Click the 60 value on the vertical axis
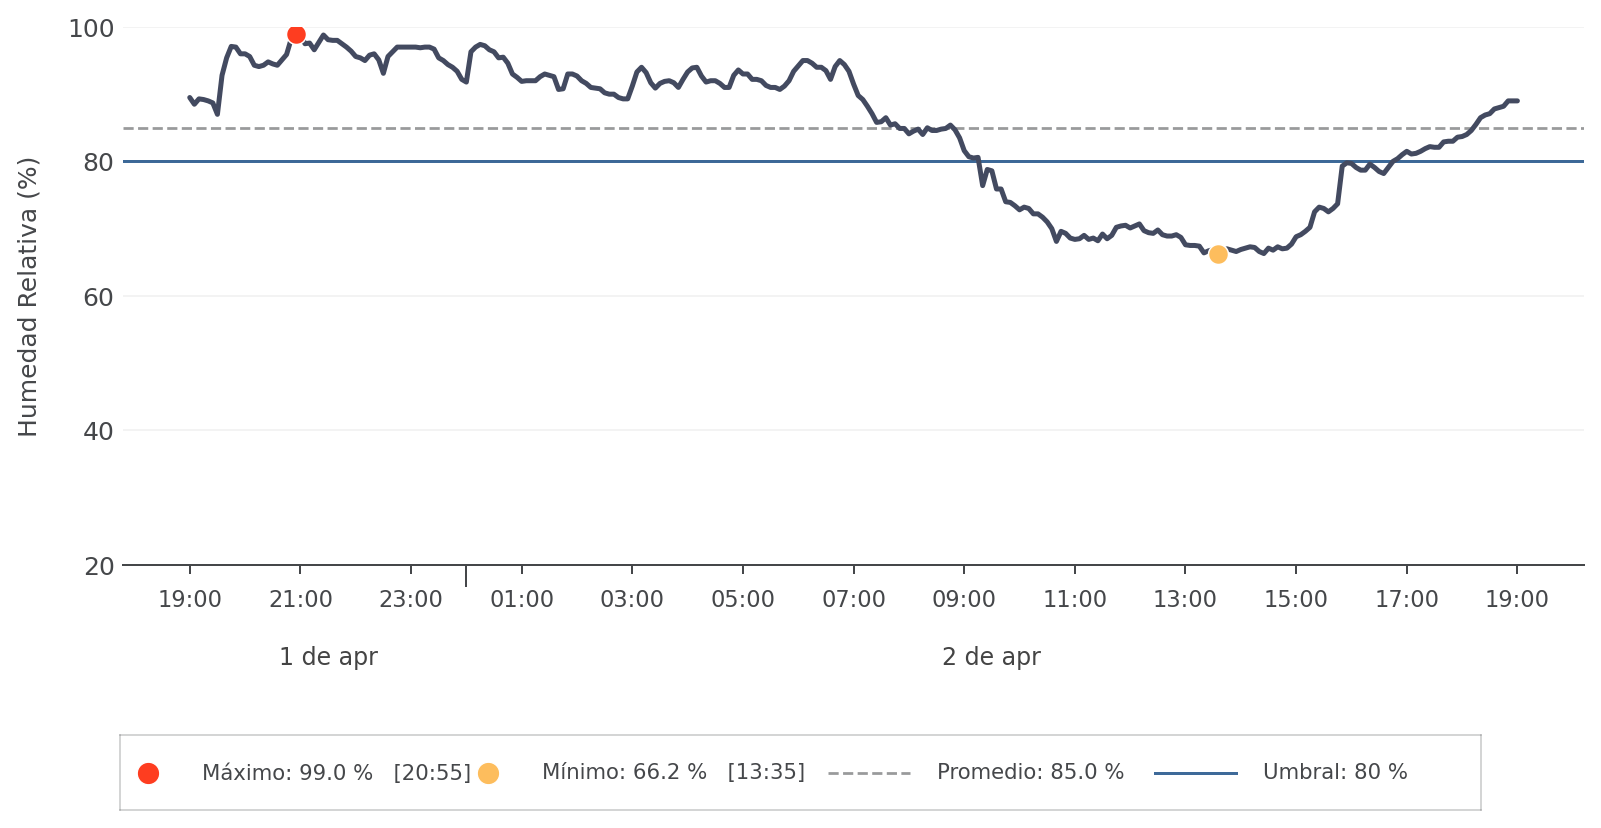 pyautogui.click(x=98, y=297)
